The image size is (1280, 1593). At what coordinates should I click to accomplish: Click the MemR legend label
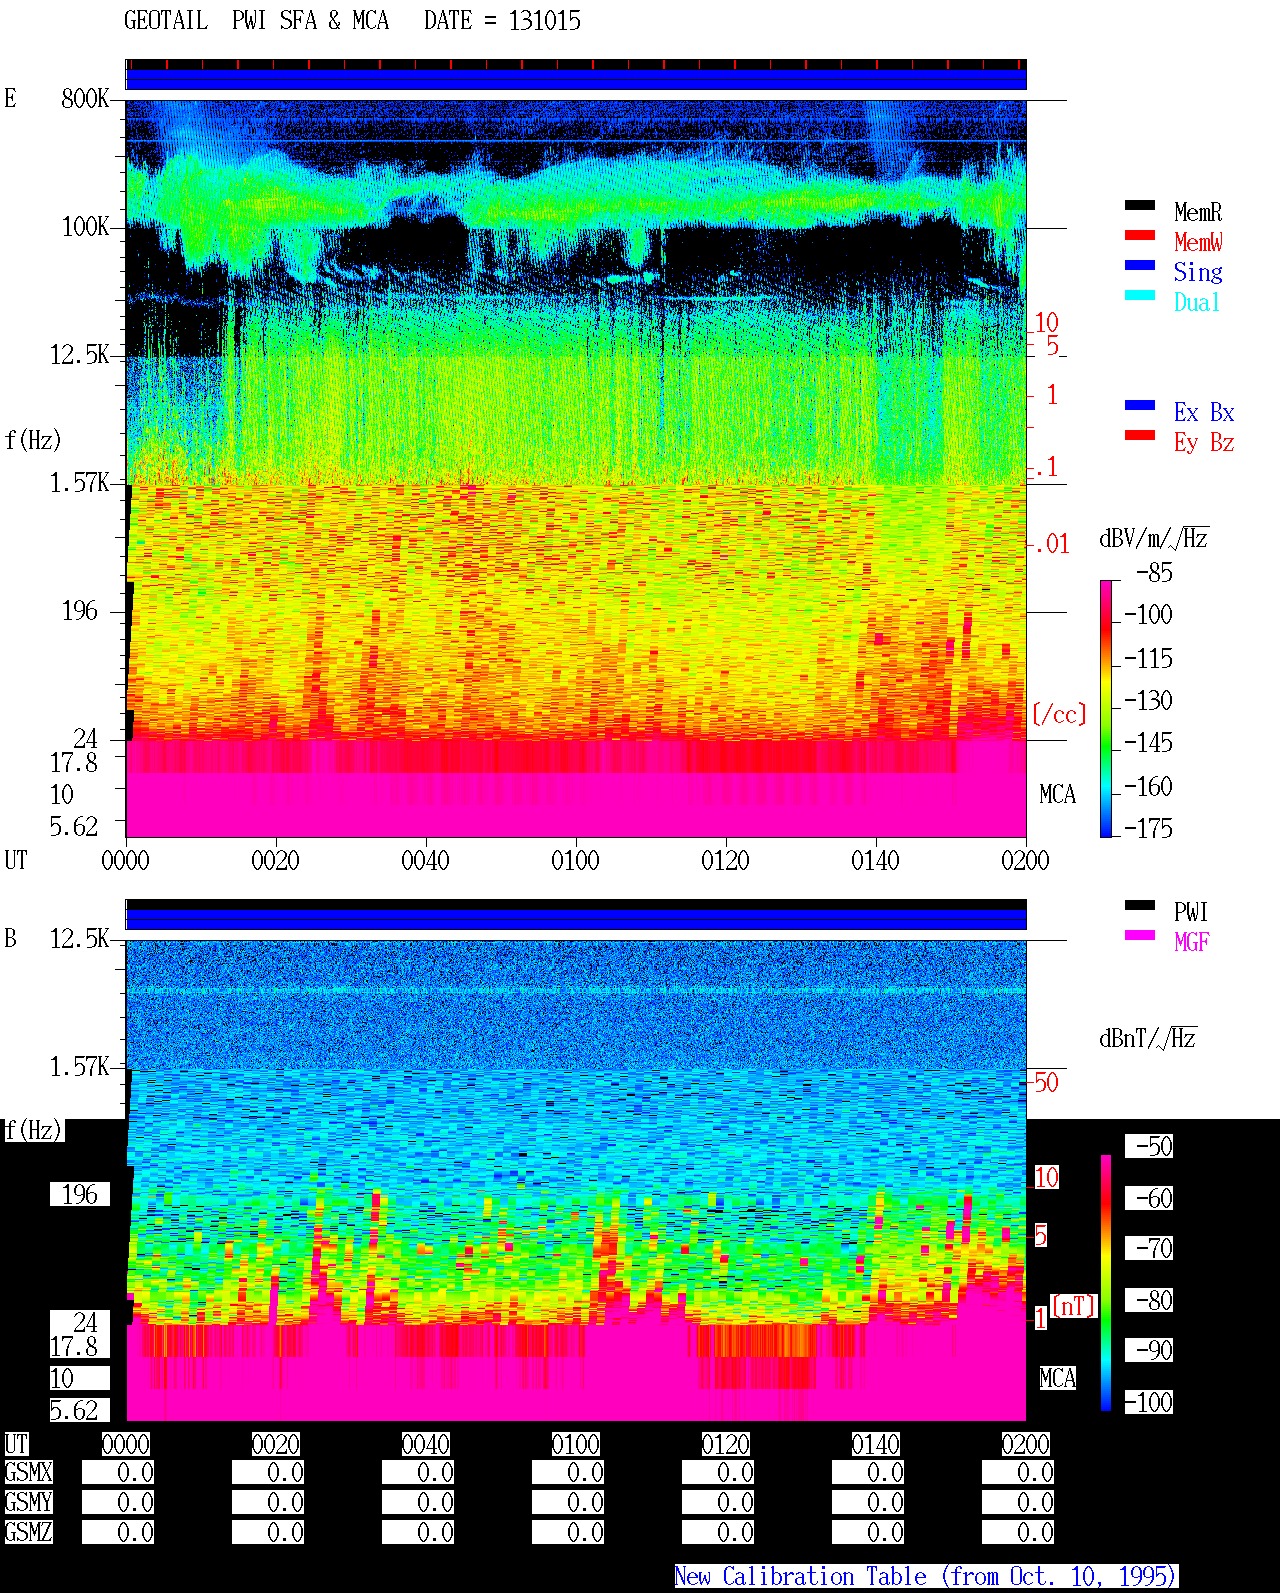click(x=1198, y=212)
